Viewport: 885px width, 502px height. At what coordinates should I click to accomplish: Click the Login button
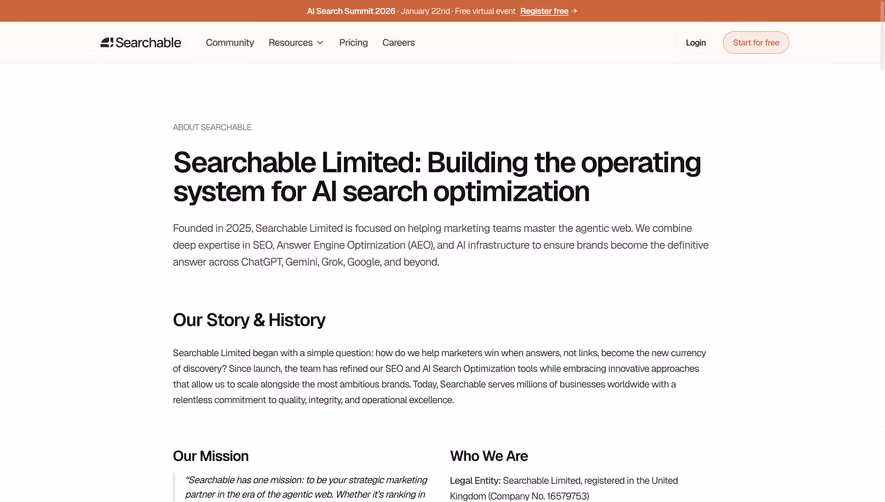pos(695,42)
